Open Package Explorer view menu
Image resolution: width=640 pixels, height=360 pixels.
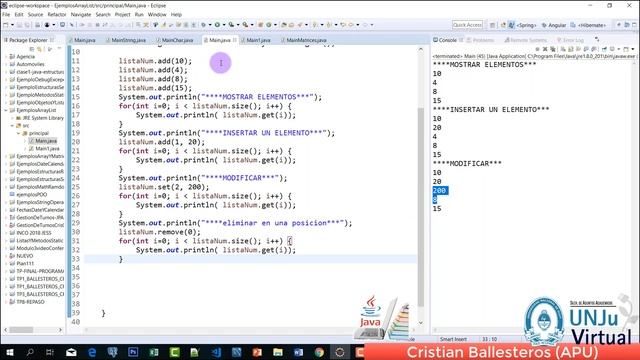pos(50,49)
